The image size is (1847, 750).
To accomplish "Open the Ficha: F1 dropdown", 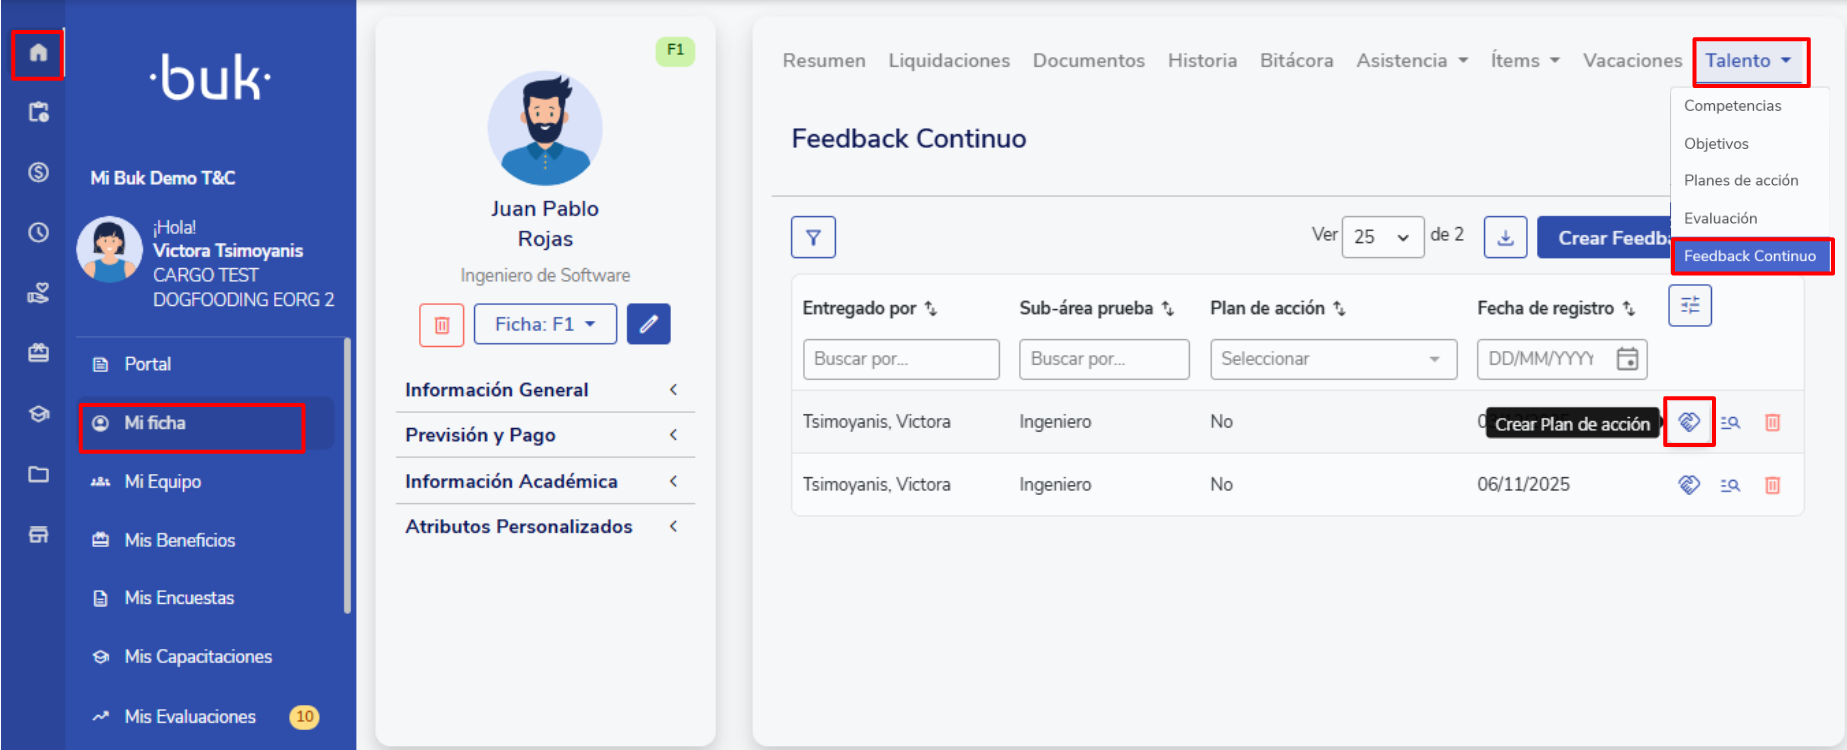I will [545, 324].
